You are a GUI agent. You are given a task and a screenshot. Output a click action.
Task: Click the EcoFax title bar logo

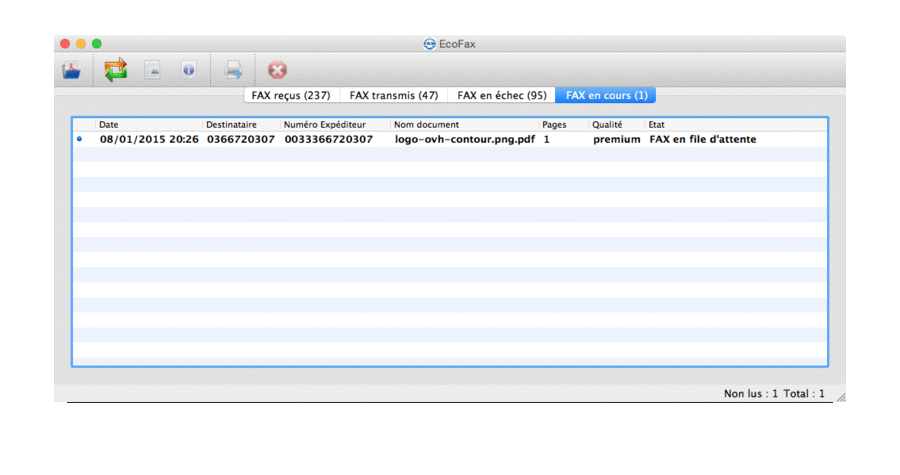[x=429, y=43]
